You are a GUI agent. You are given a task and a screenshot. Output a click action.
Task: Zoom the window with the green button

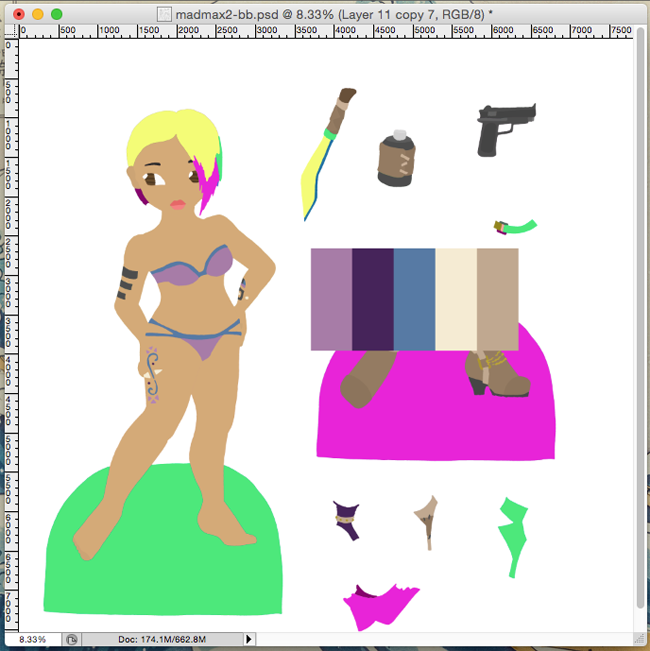point(57,15)
